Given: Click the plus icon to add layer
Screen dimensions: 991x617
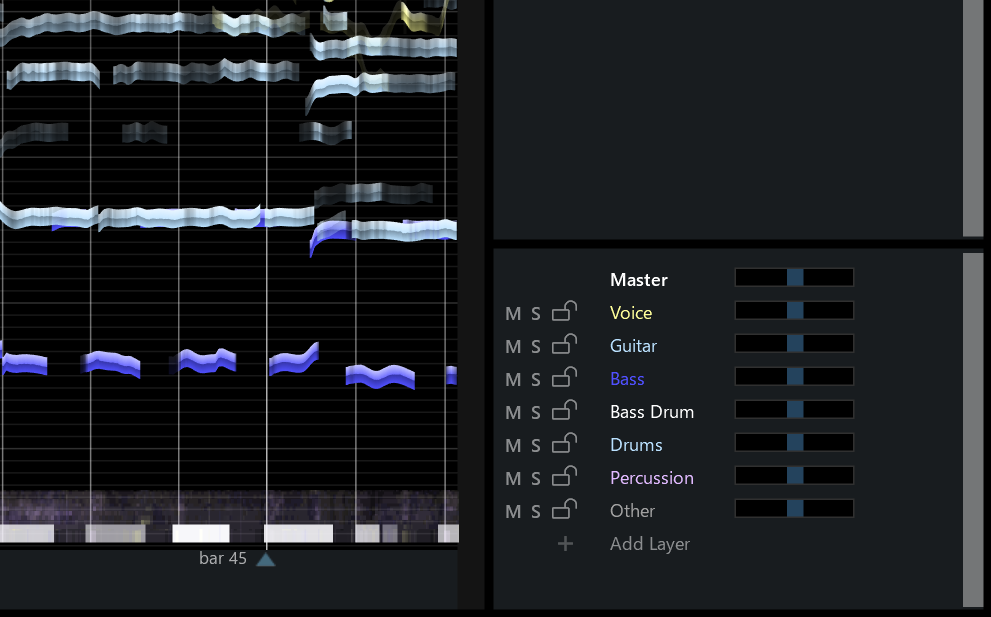Looking at the screenshot, I should pos(565,544).
